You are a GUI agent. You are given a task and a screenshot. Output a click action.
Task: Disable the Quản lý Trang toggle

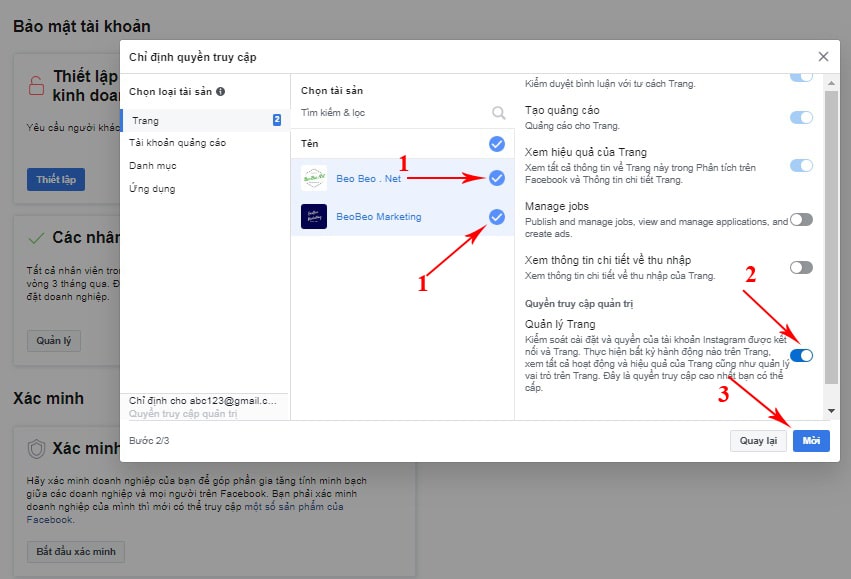(801, 355)
